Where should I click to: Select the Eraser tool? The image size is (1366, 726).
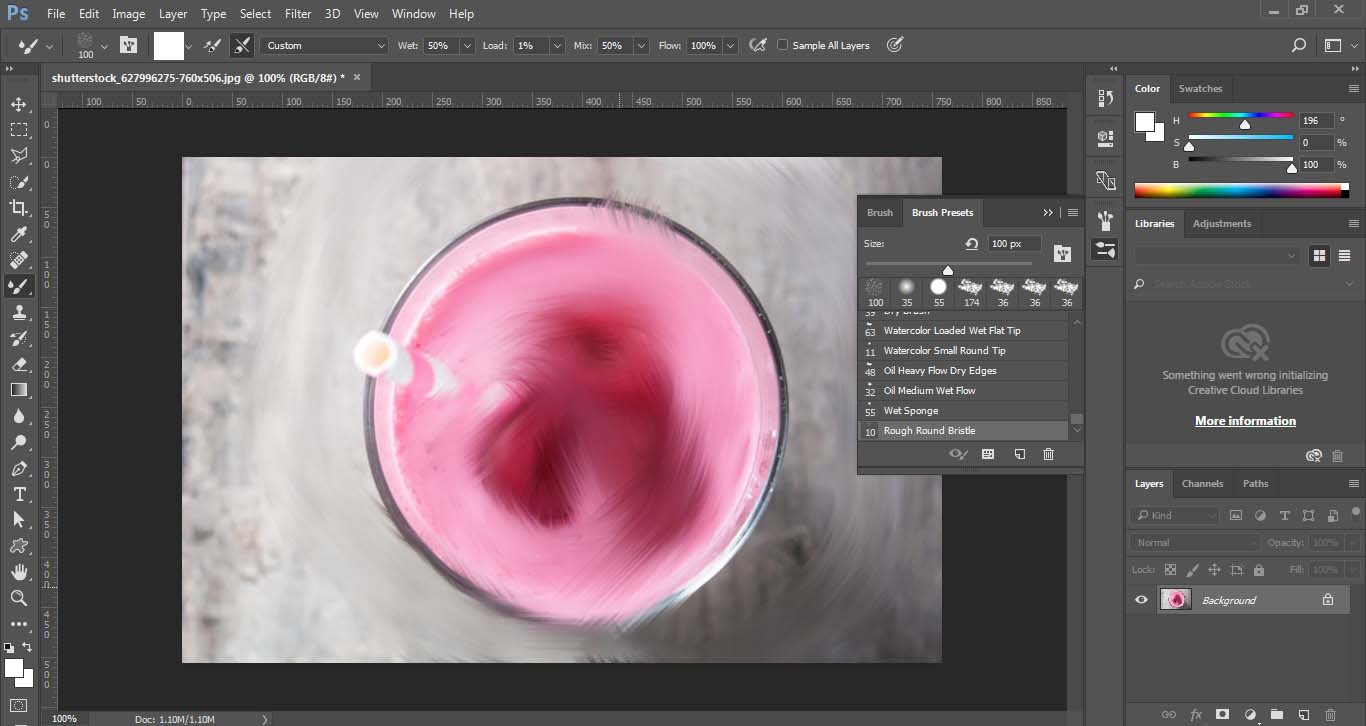(x=18, y=364)
